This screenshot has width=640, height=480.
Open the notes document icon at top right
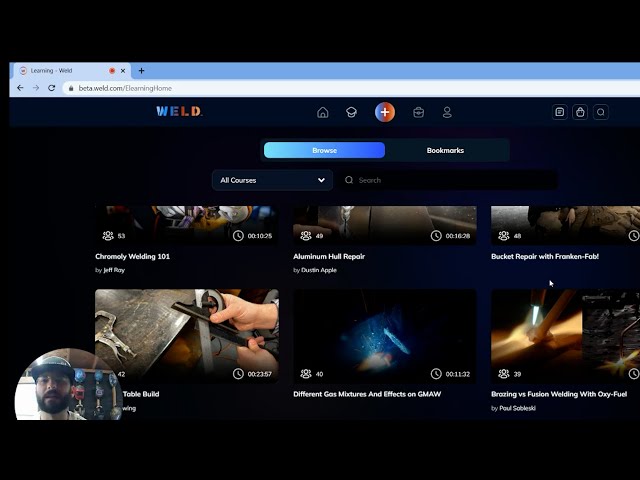point(560,112)
